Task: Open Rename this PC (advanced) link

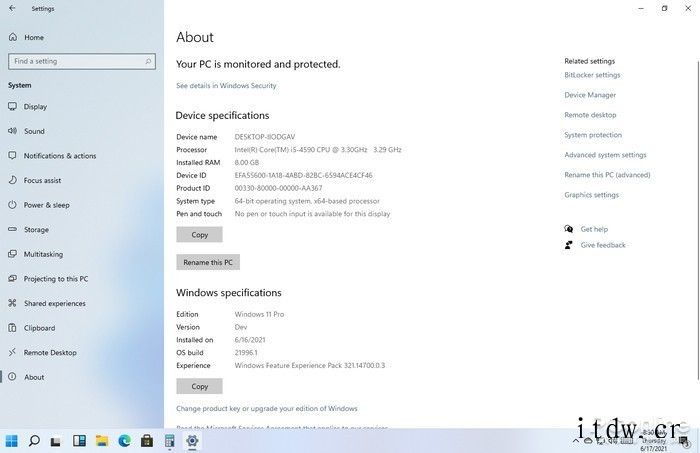Action: pos(607,175)
